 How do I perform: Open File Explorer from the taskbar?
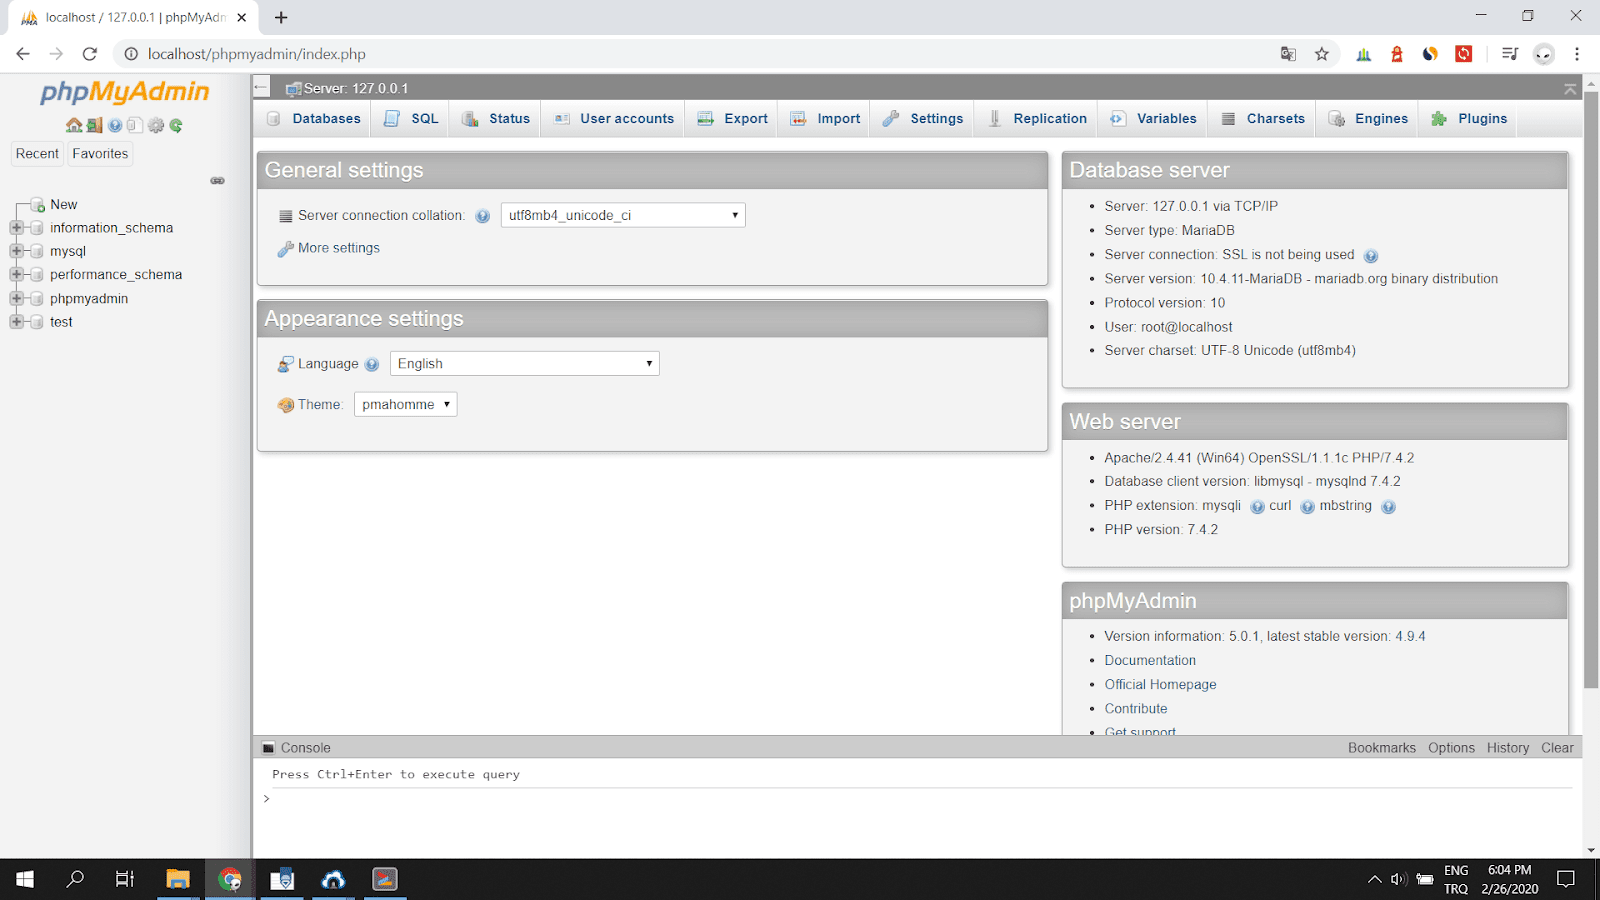pos(178,879)
